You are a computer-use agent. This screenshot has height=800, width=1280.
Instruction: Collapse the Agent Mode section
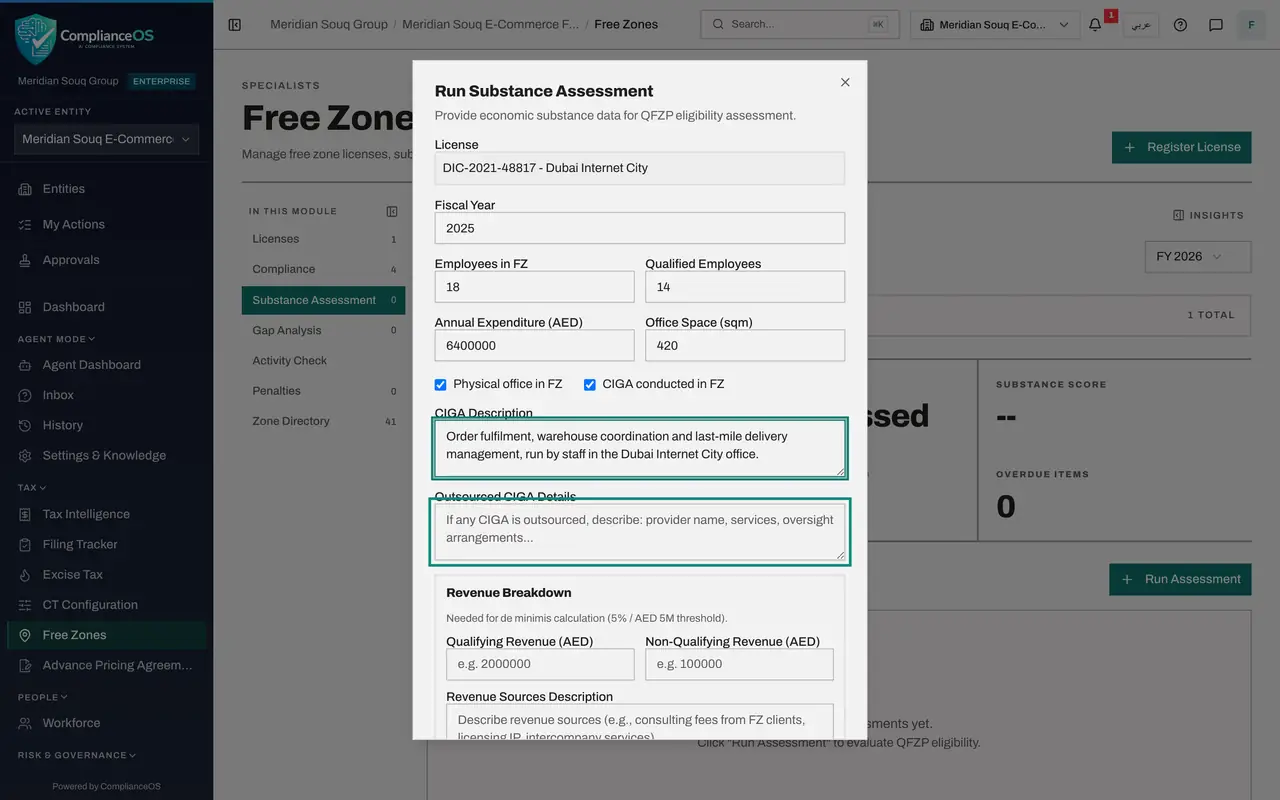click(56, 339)
